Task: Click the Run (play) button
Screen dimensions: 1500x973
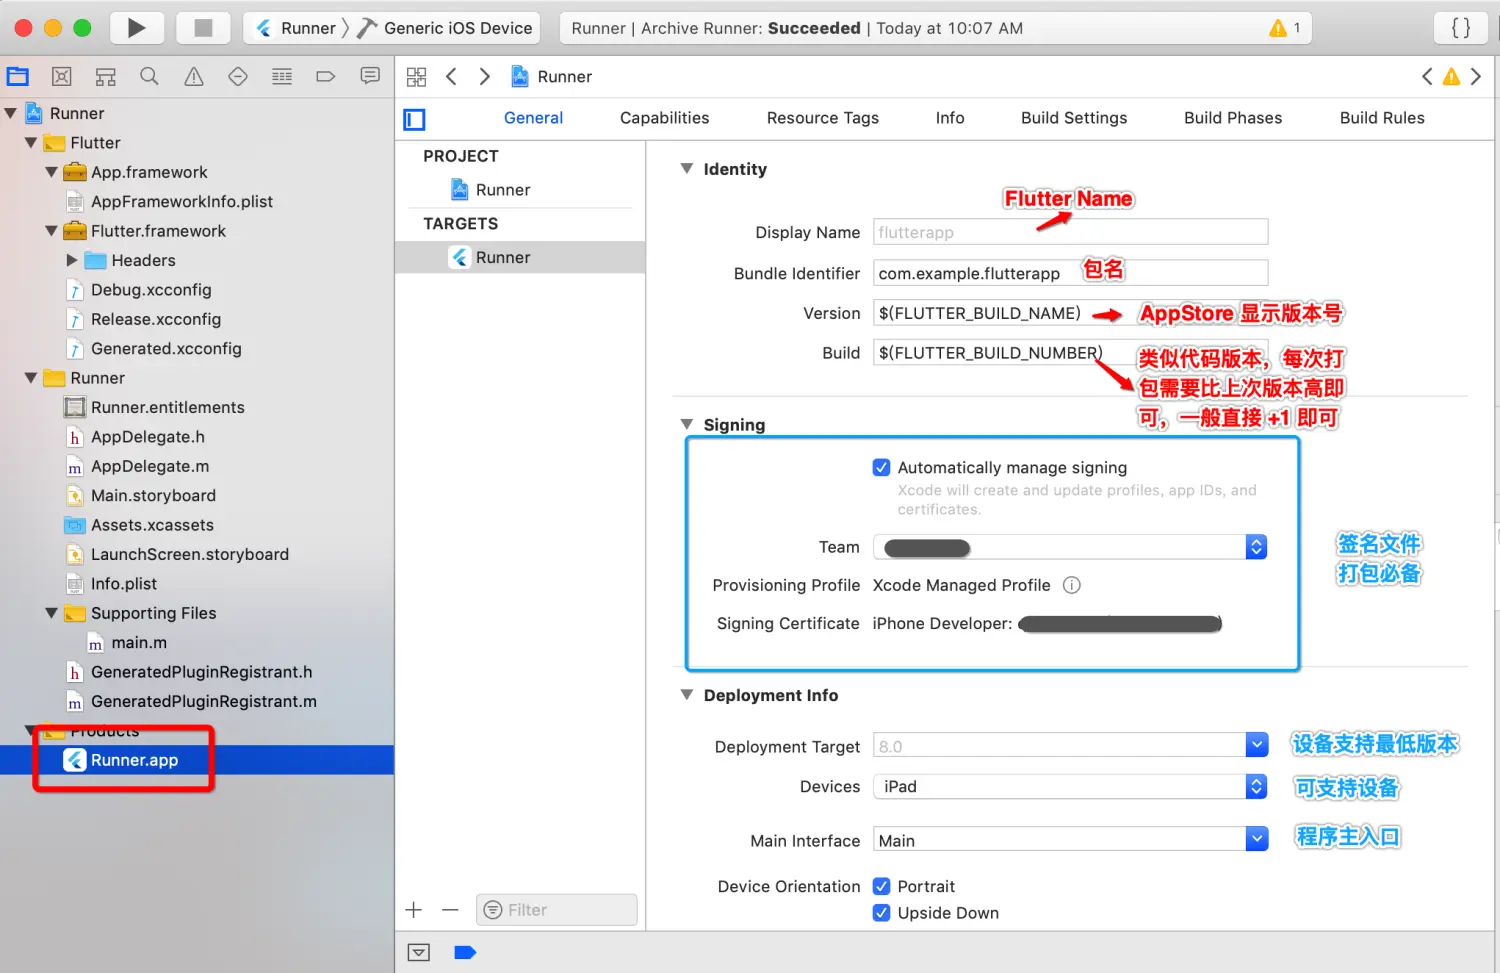Action: point(136,28)
